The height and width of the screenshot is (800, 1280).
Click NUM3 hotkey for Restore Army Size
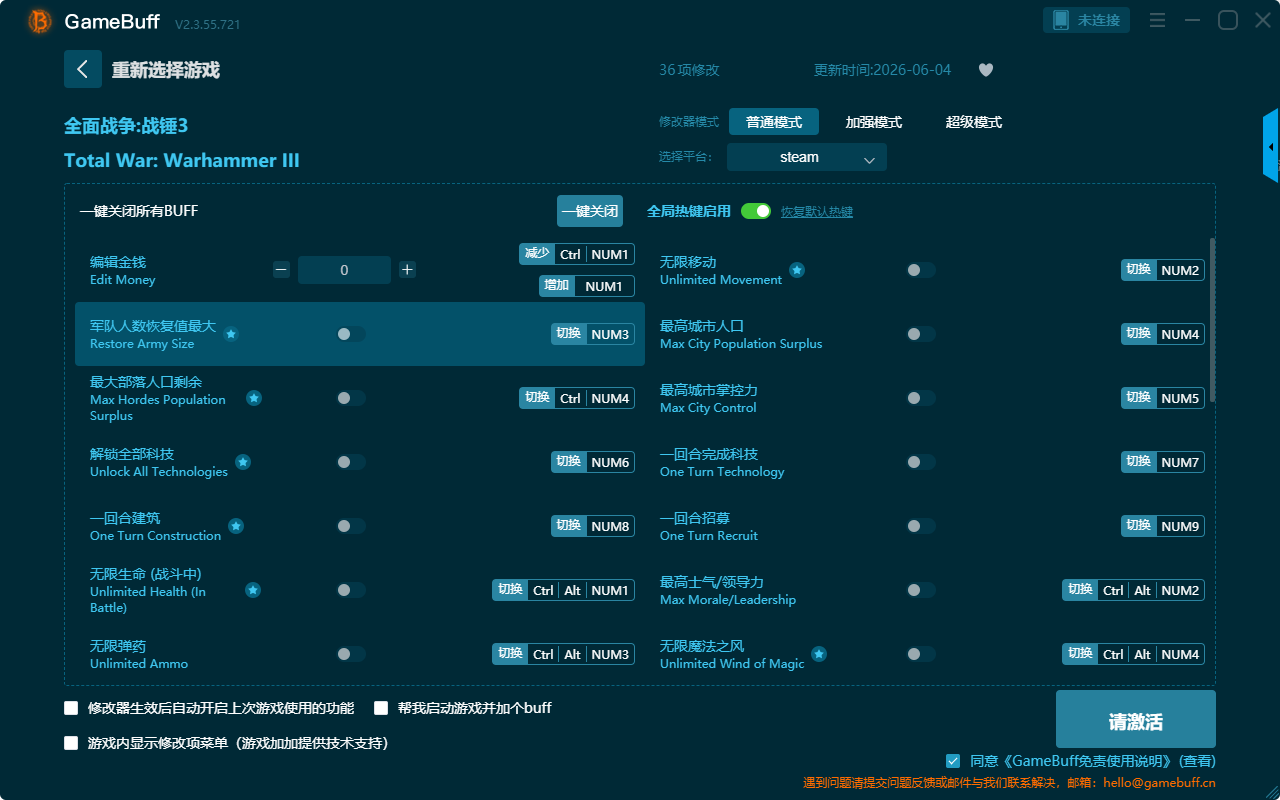[x=593, y=334]
